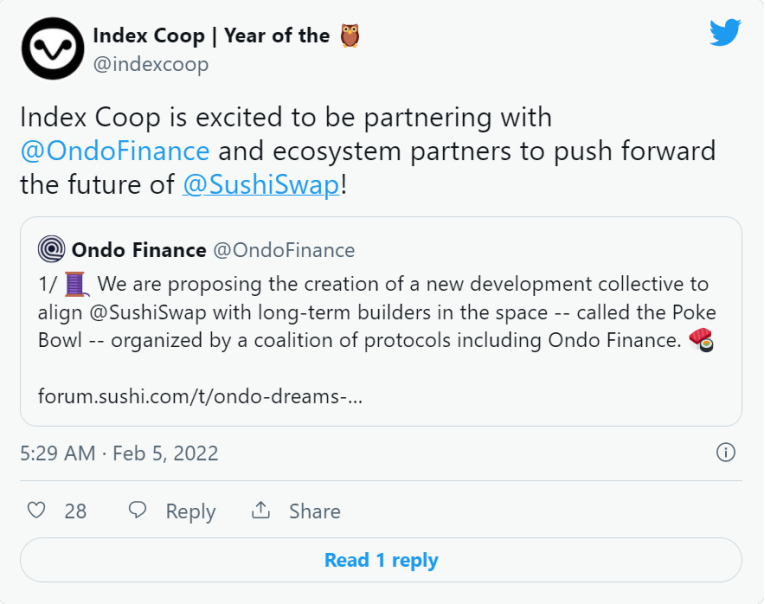Image resolution: width=765 pixels, height=604 pixels.
Task: Click the Read 1 reply button
Action: tap(381, 560)
